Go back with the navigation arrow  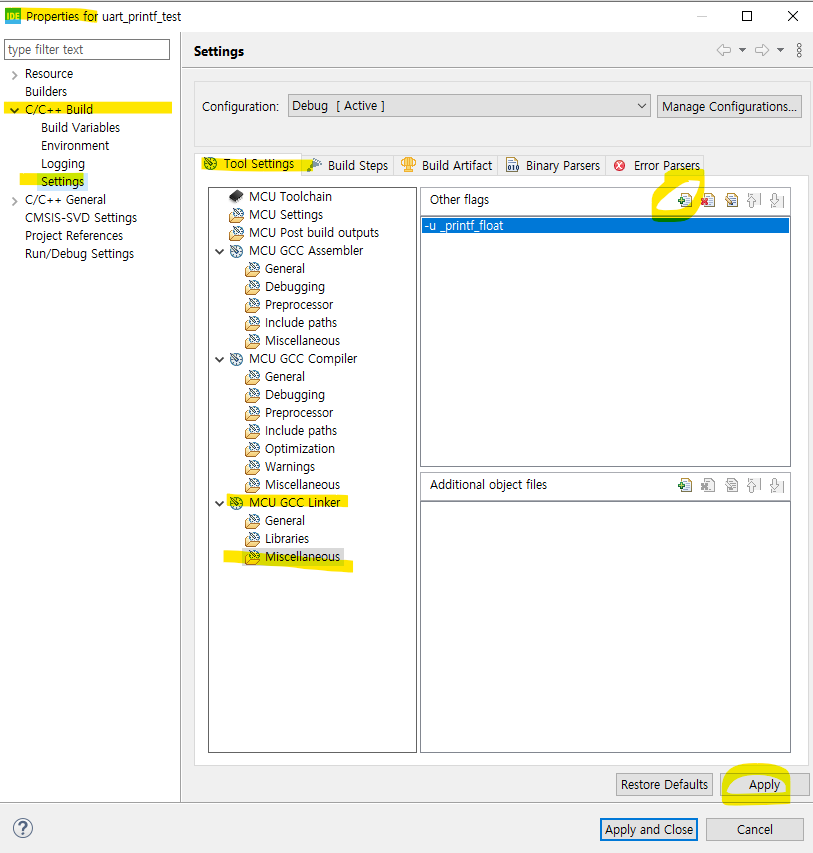coord(724,50)
